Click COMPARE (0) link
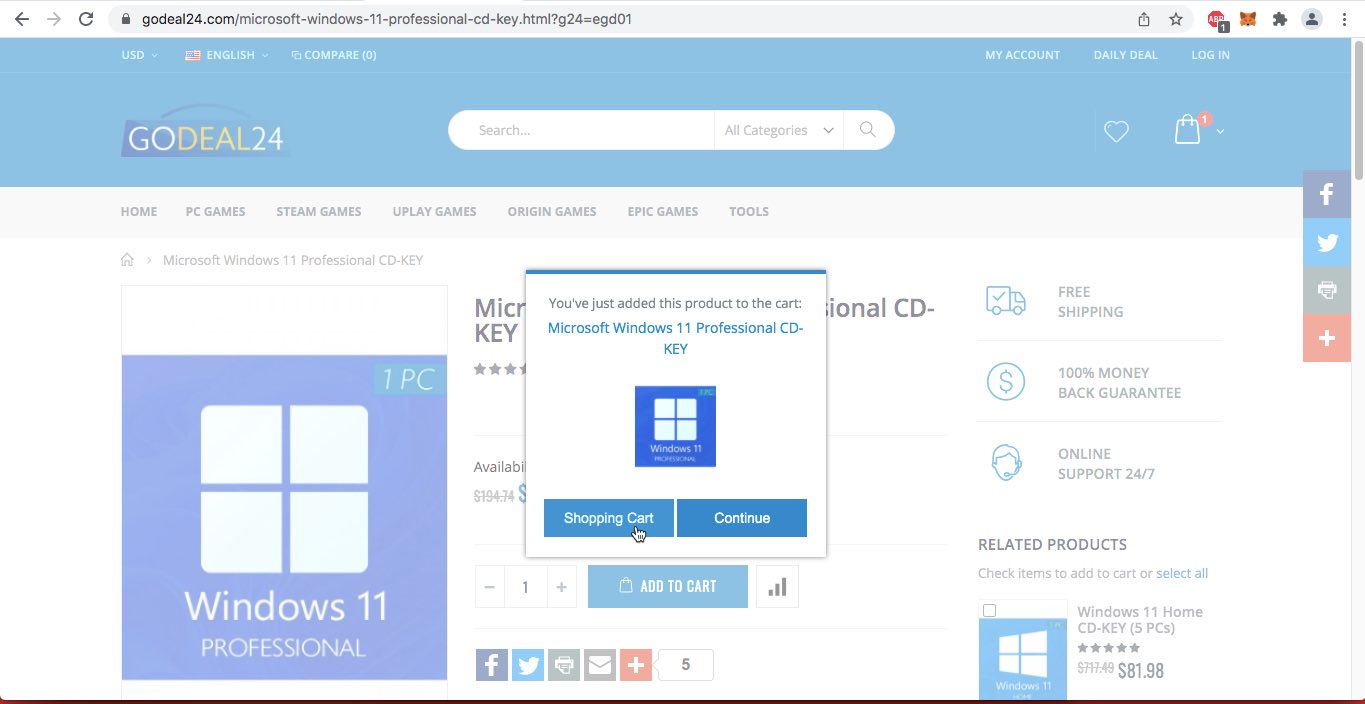 pos(334,55)
